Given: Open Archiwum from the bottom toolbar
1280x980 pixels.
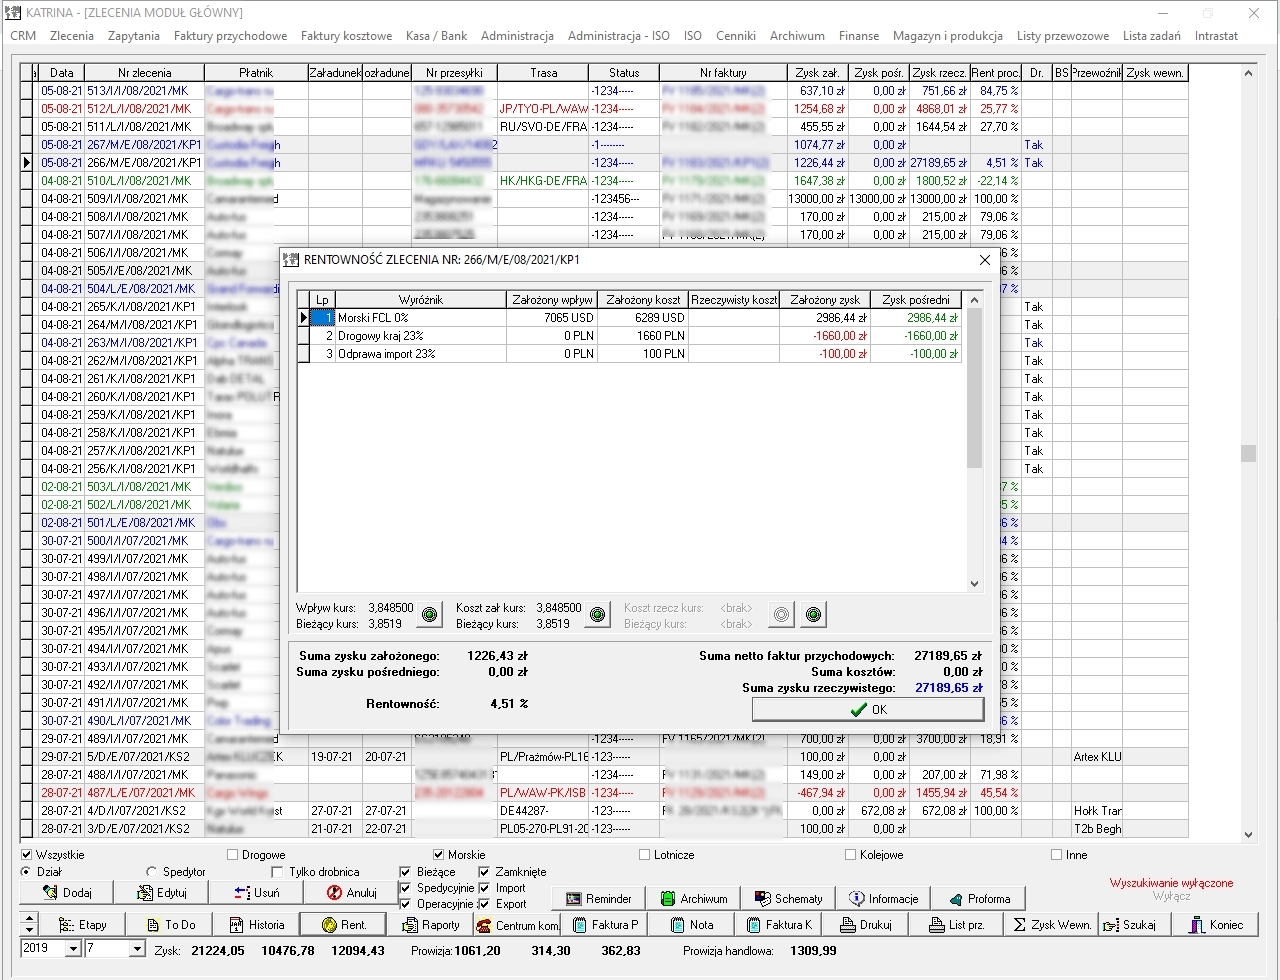Looking at the screenshot, I should click(x=694, y=898).
